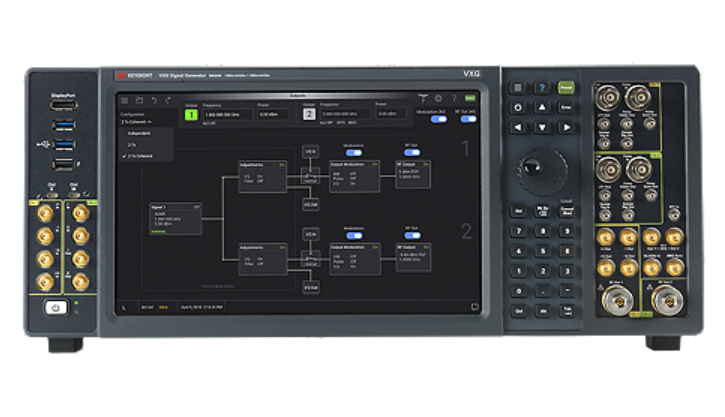The height and width of the screenshot is (417, 725).
Task: Push the number 3 key
Action: click(x=567, y=271)
